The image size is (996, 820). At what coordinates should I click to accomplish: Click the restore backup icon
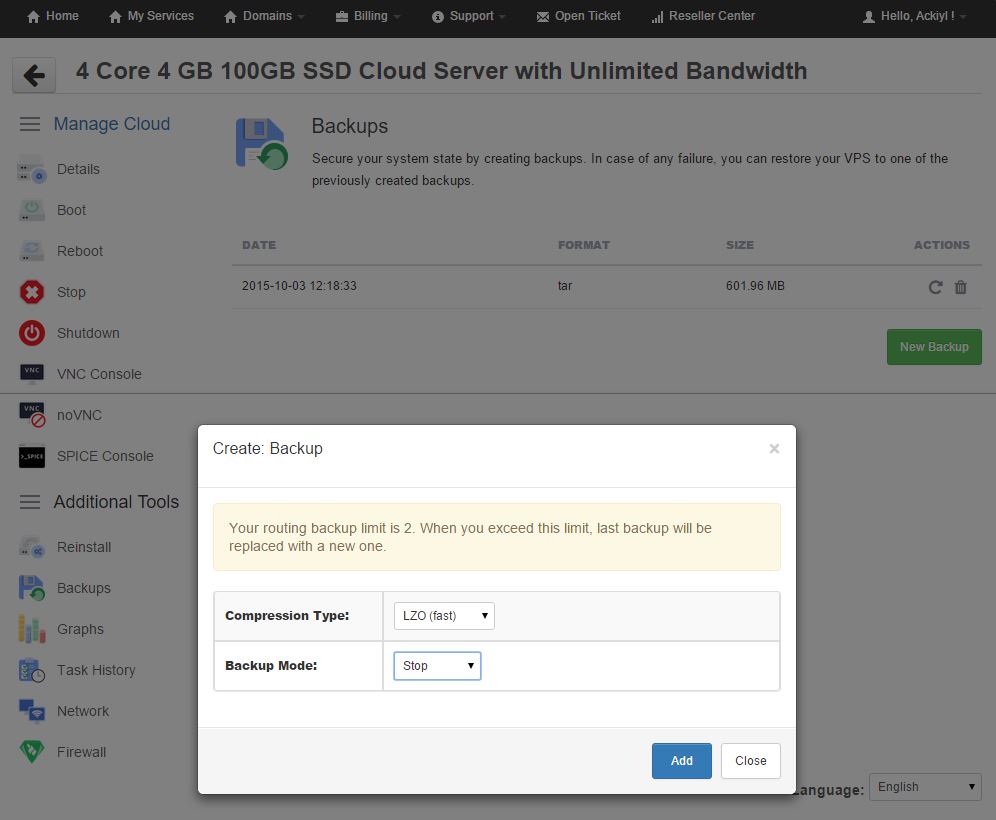coord(935,287)
